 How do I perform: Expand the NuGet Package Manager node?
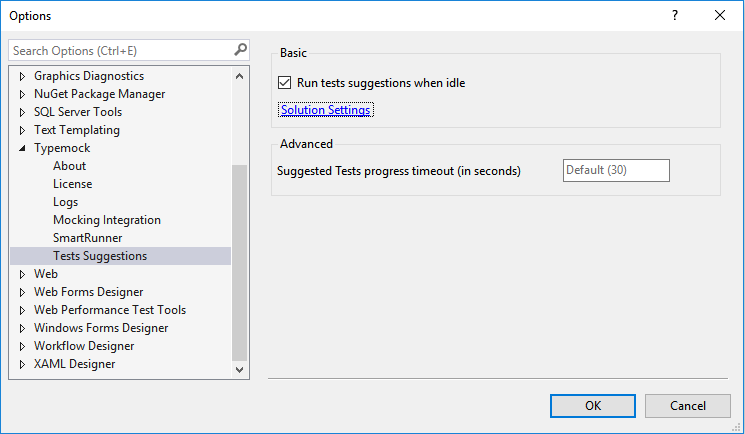[x=23, y=94]
